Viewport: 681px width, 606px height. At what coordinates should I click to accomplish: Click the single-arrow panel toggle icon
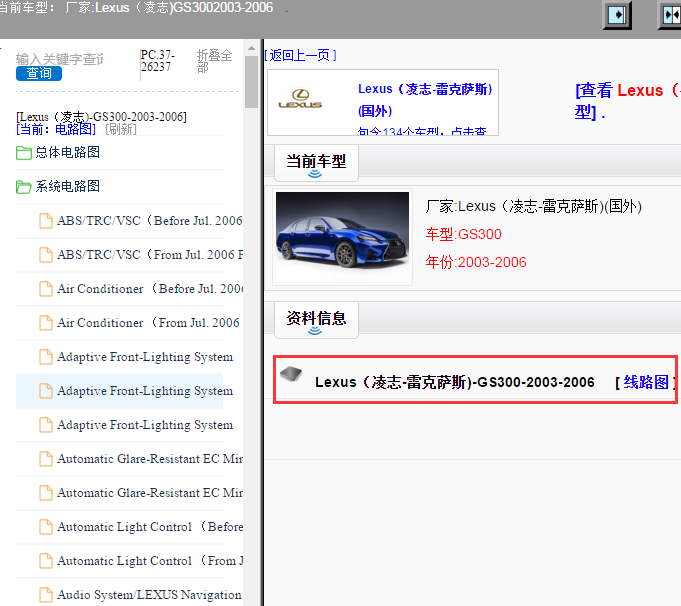click(617, 15)
